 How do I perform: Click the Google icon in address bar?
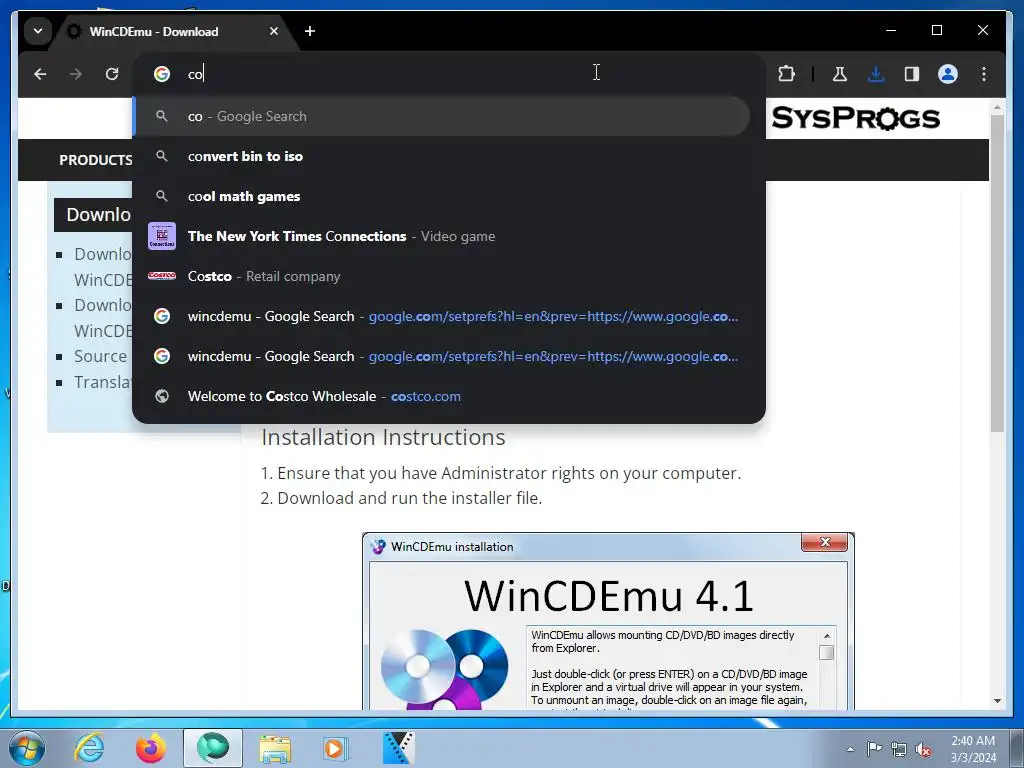tap(162, 74)
